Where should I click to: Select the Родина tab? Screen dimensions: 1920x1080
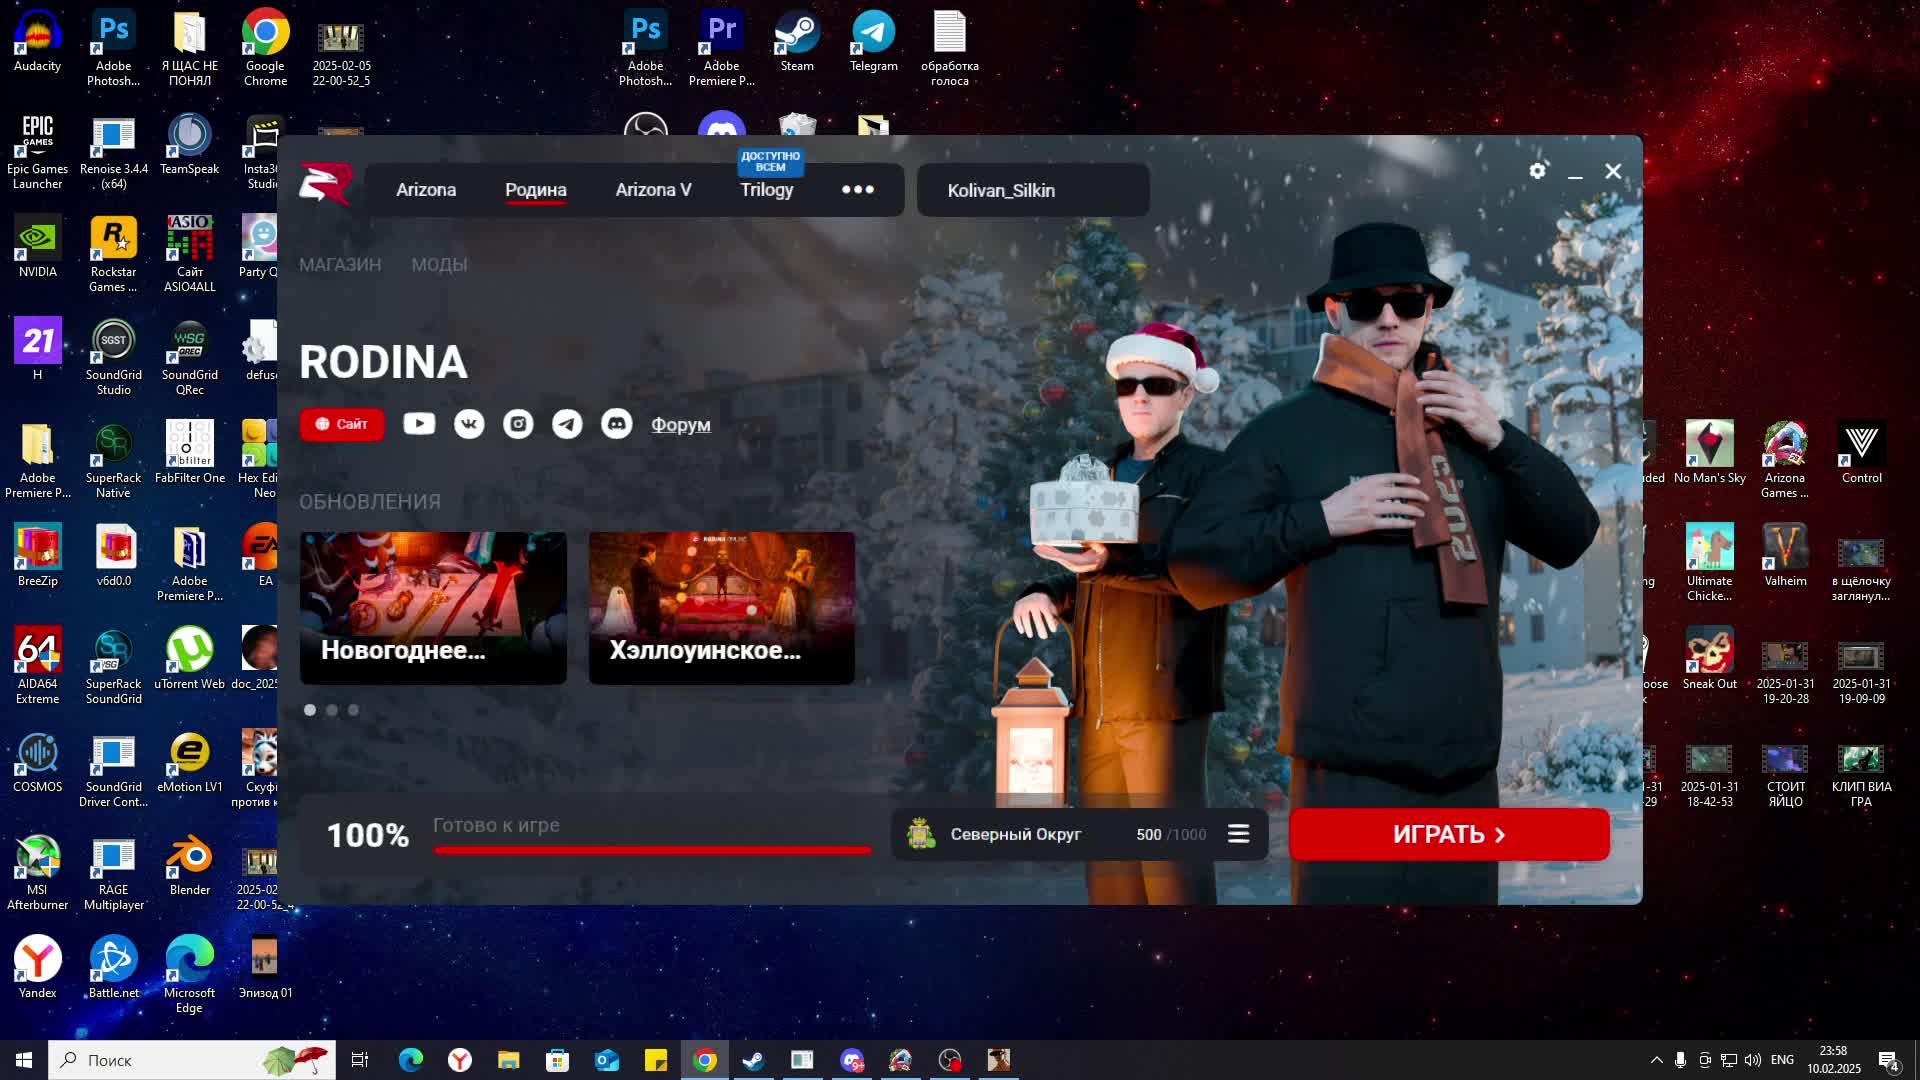[535, 190]
